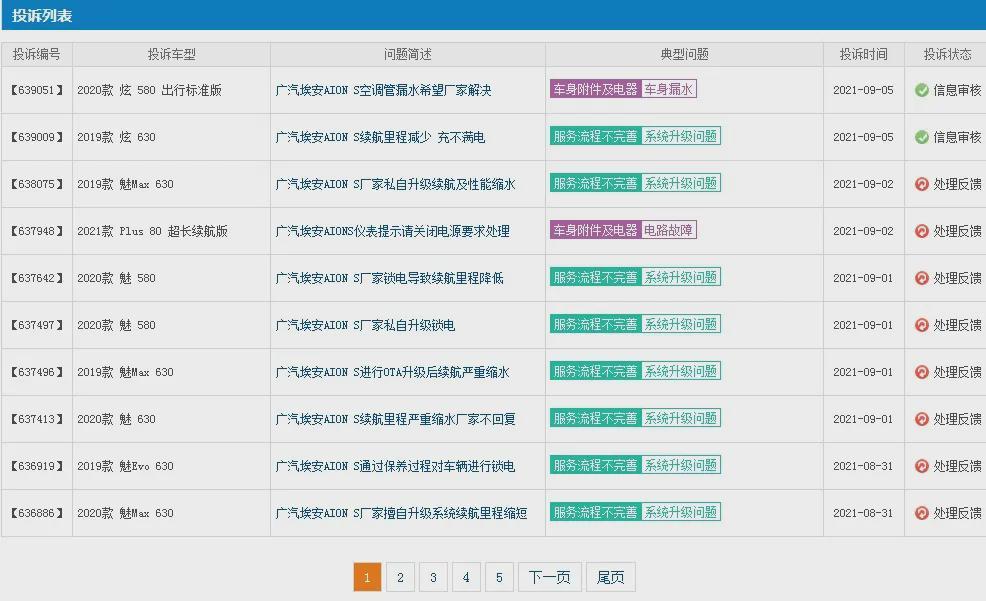Click 投诉车型 column header
The width and height of the screenshot is (986, 601).
pyautogui.click(x=172, y=55)
